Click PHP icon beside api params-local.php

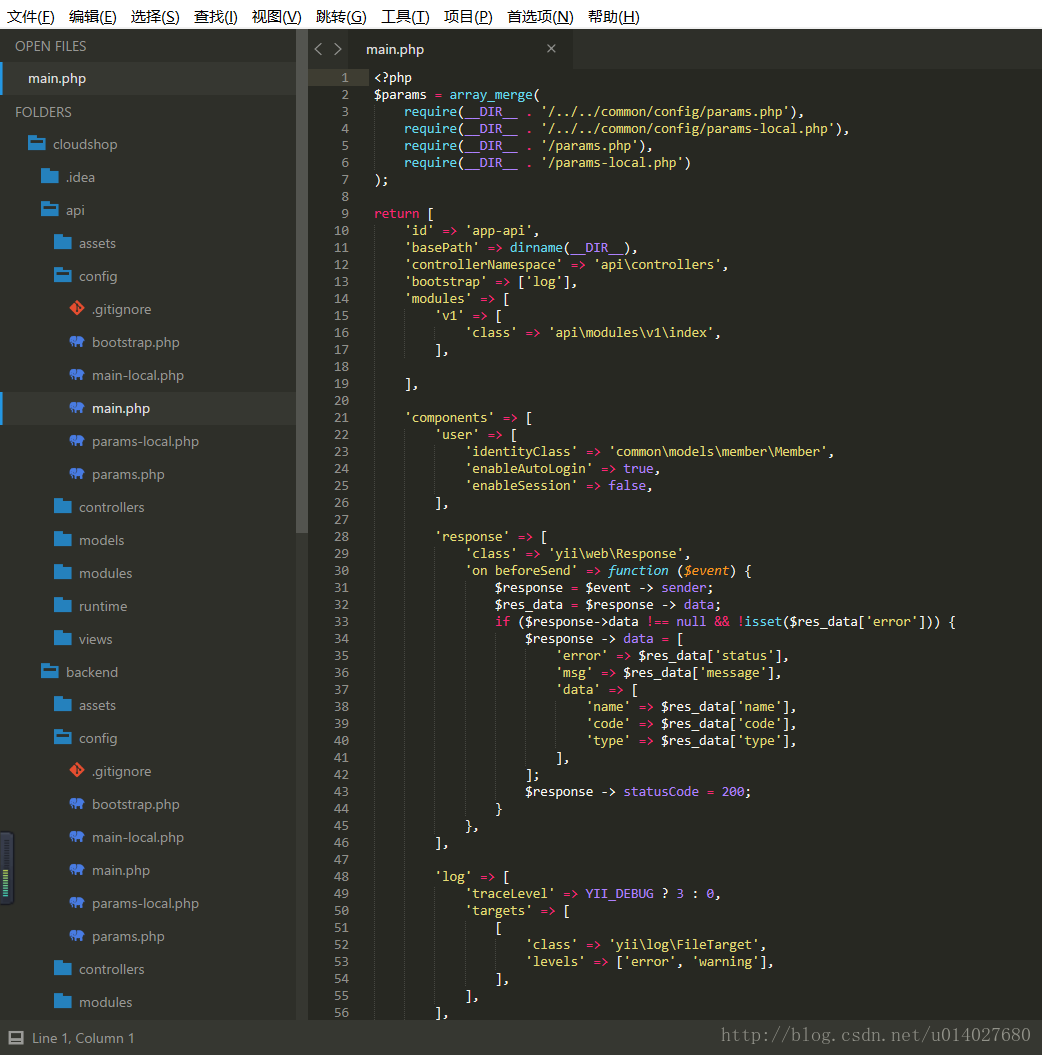pos(77,441)
